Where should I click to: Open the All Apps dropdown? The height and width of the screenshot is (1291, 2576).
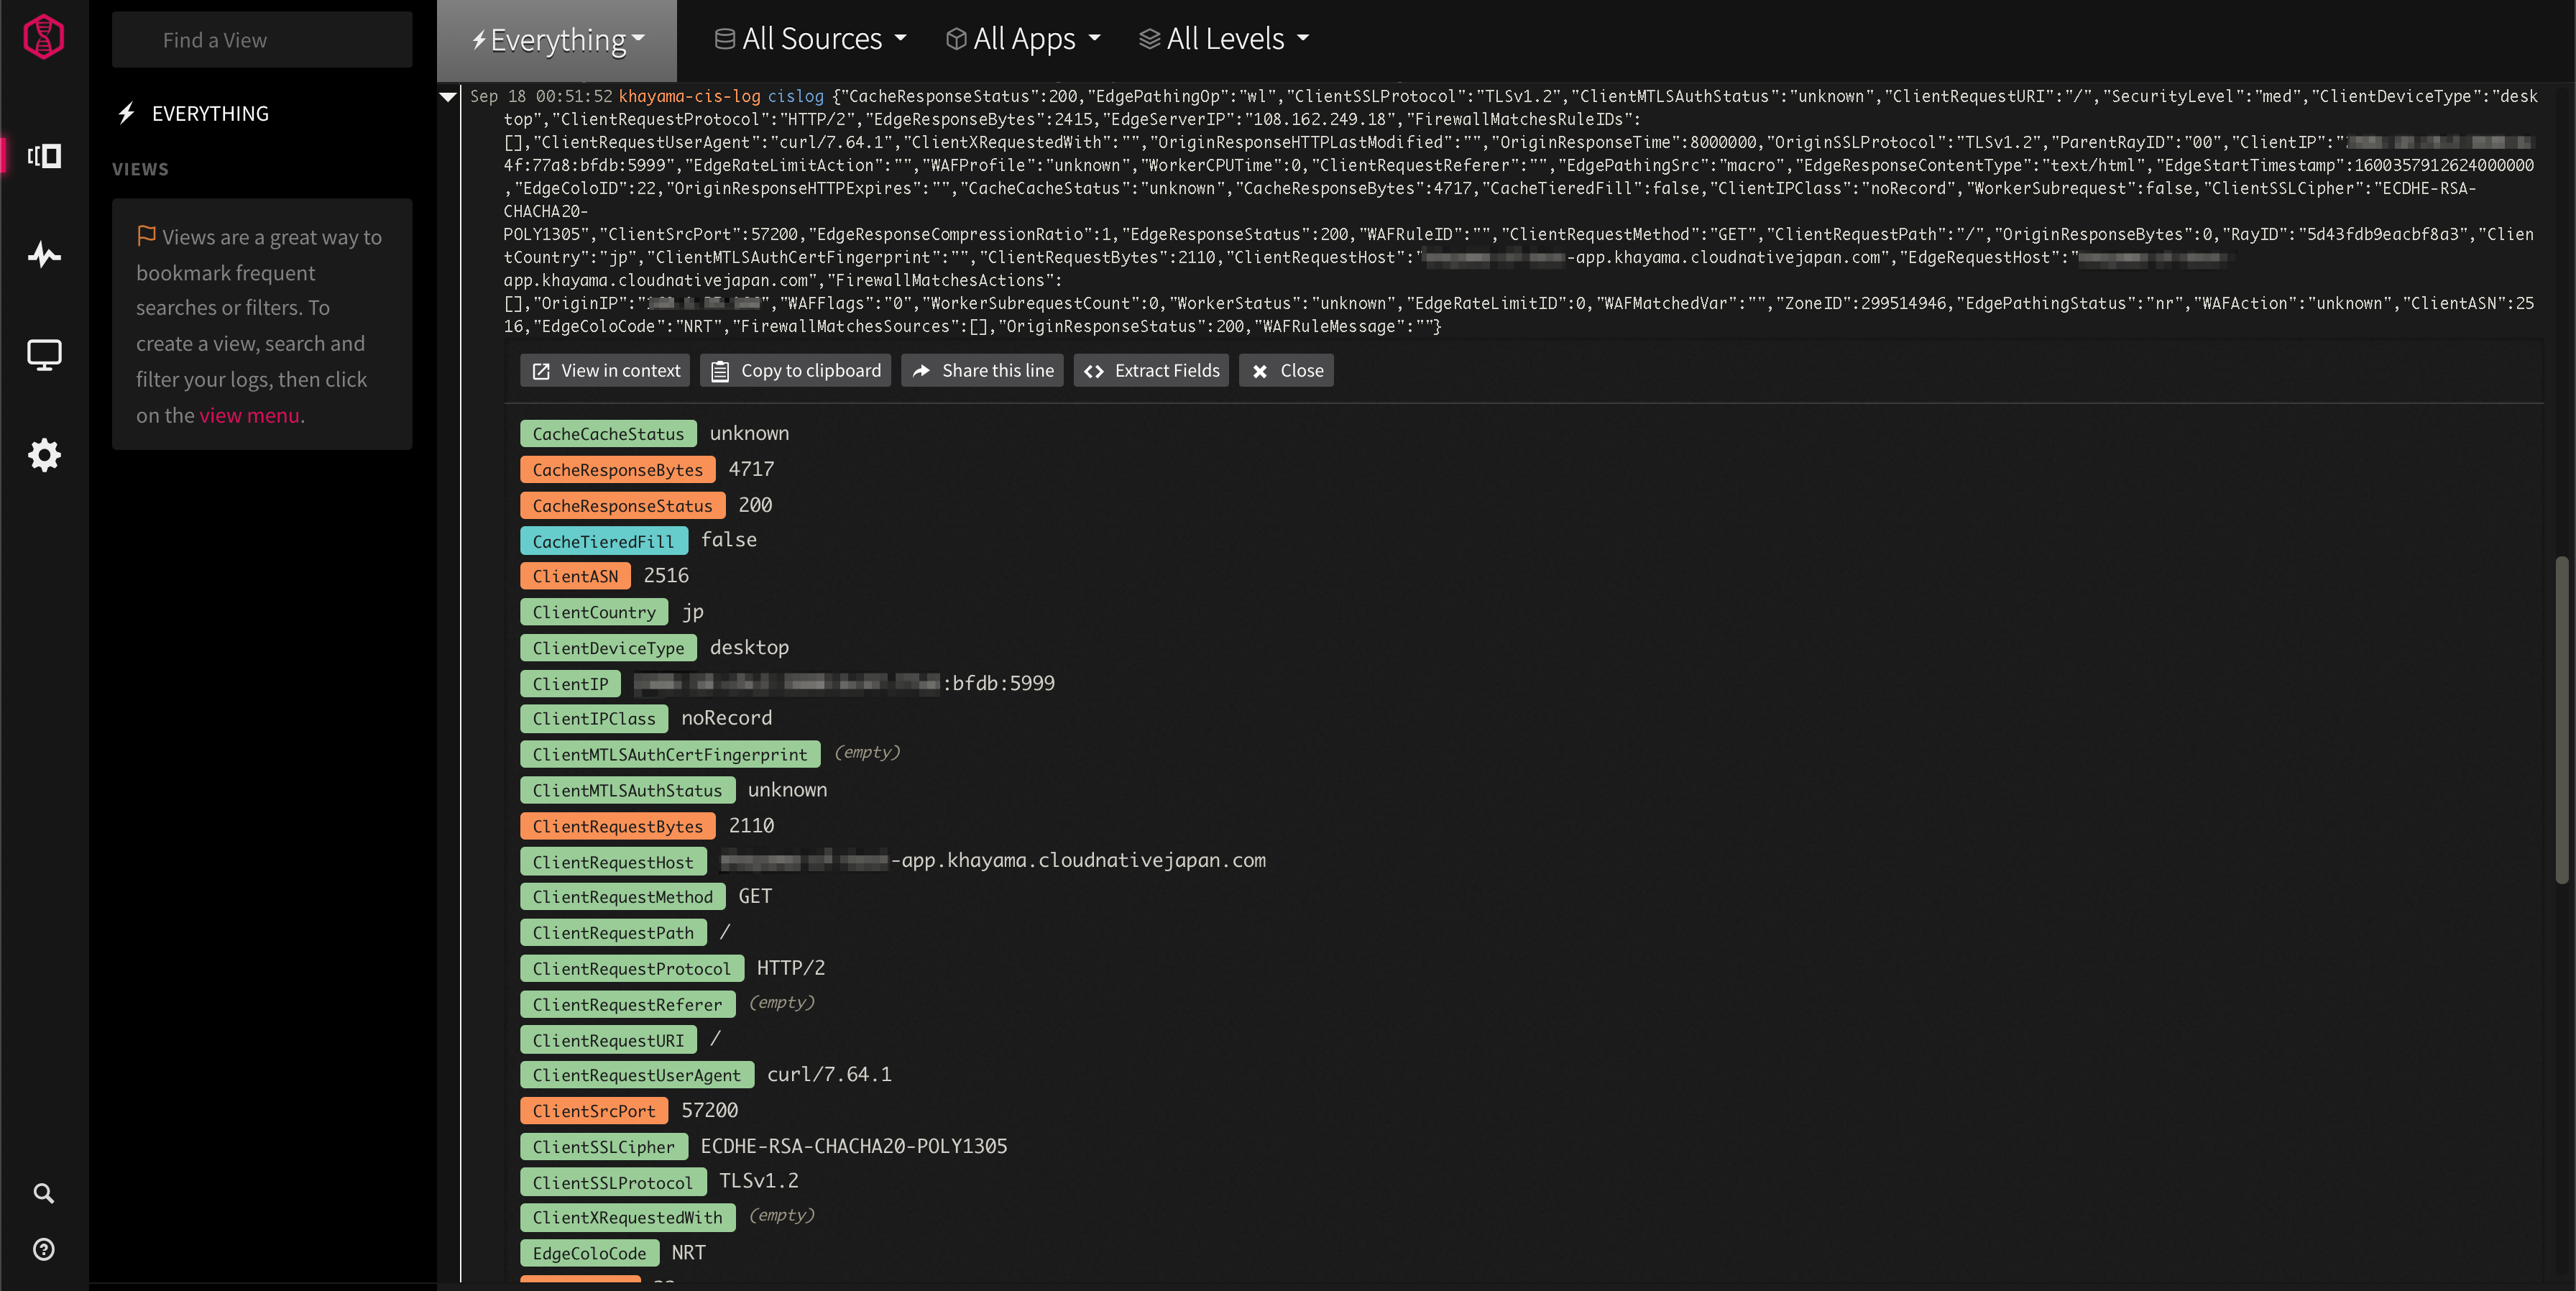pos(1023,39)
